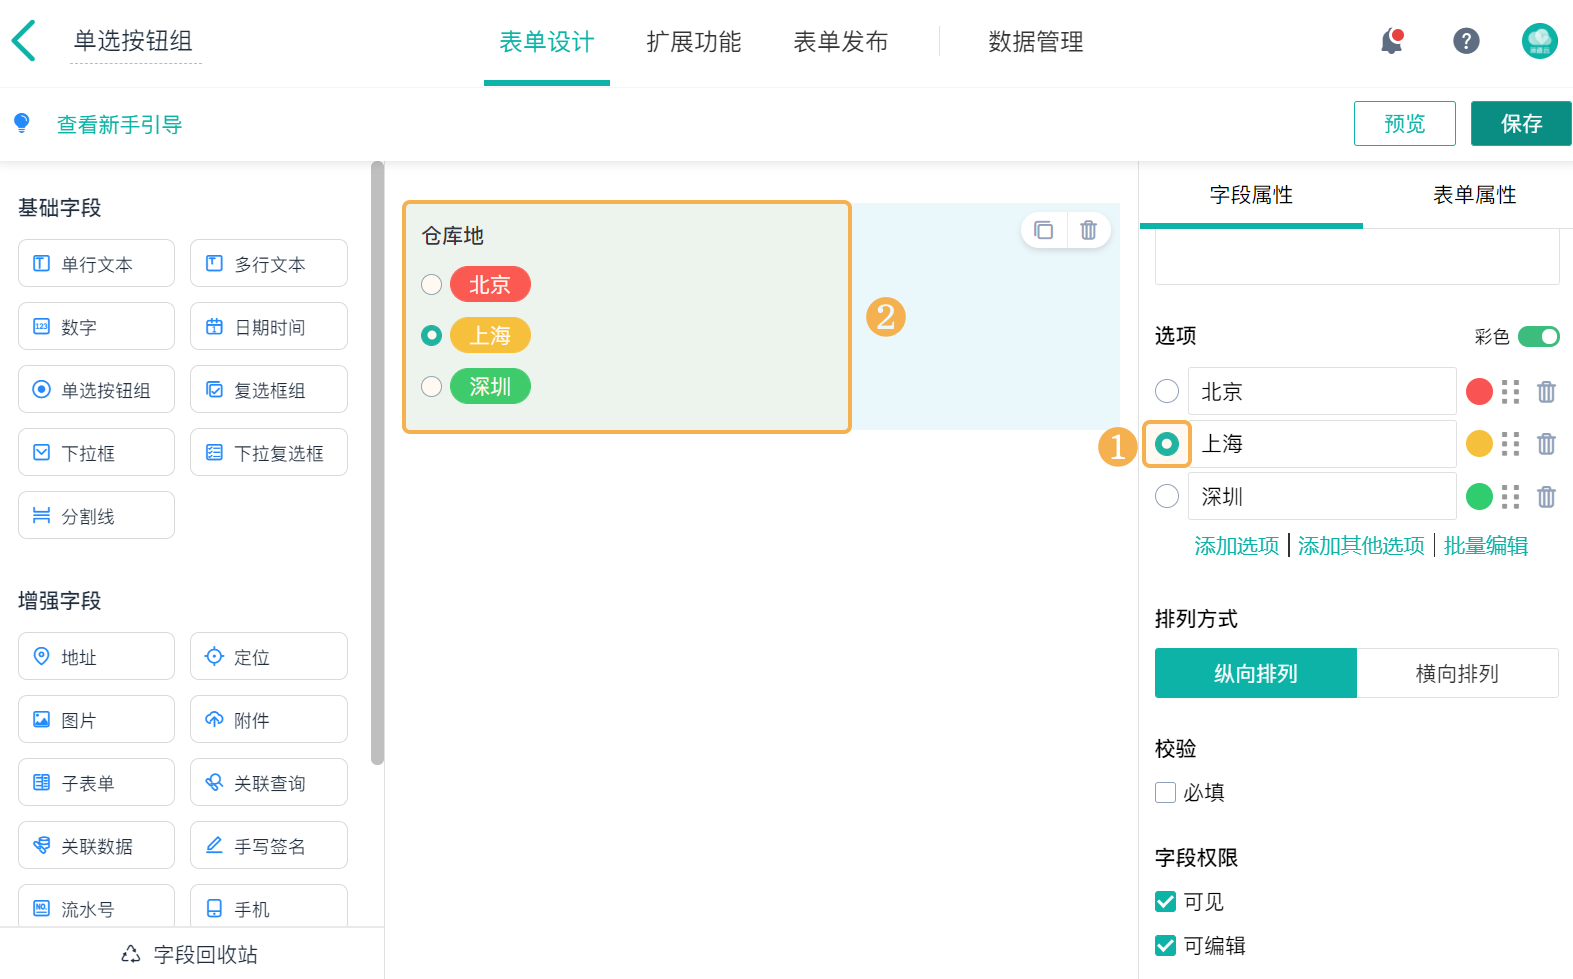Delete the 北京 option with trash icon
This screenshot has height=979, width=1573.
click(1546, 392)
